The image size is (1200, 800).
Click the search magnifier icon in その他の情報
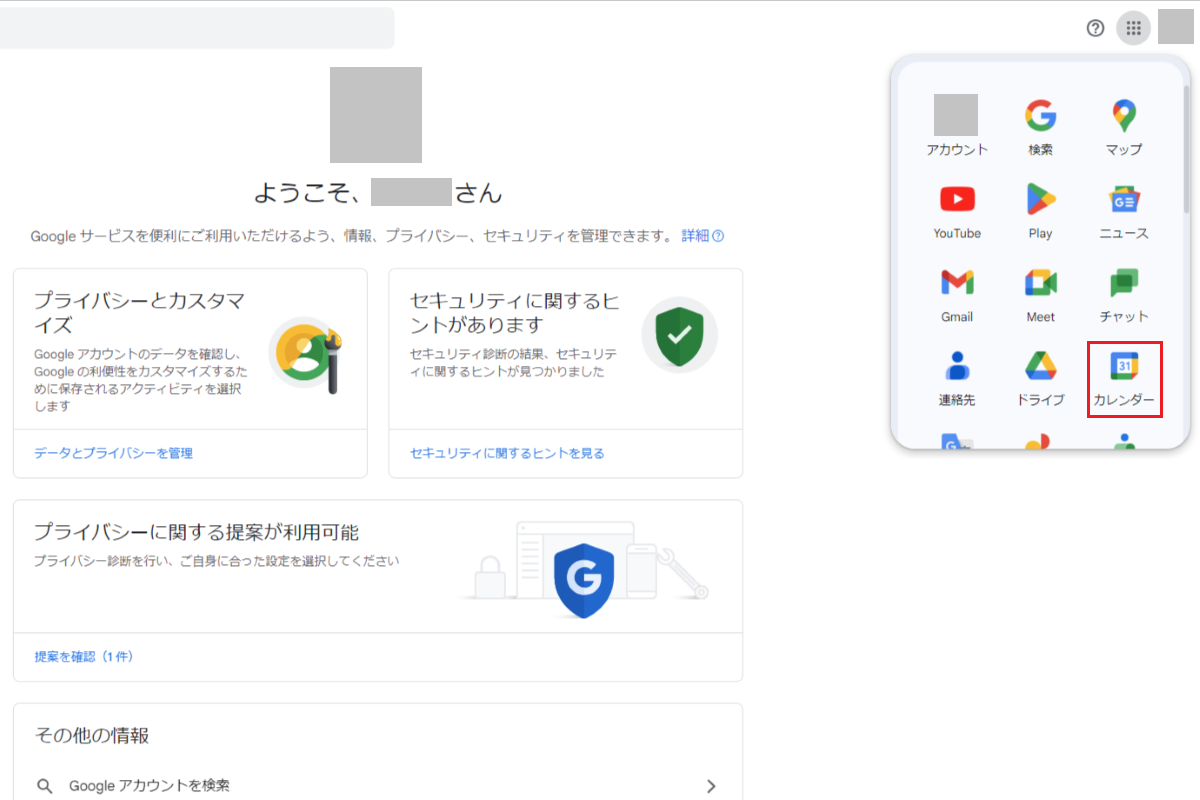45,786
